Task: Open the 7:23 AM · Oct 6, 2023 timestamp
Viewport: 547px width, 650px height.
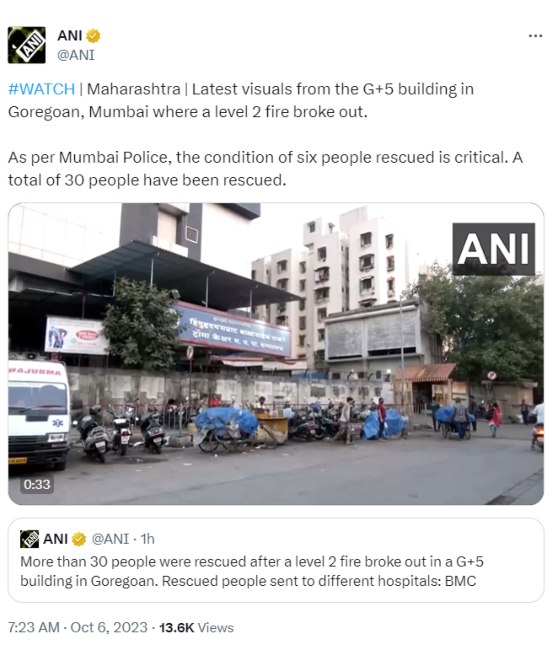Action: pos(78,627)
